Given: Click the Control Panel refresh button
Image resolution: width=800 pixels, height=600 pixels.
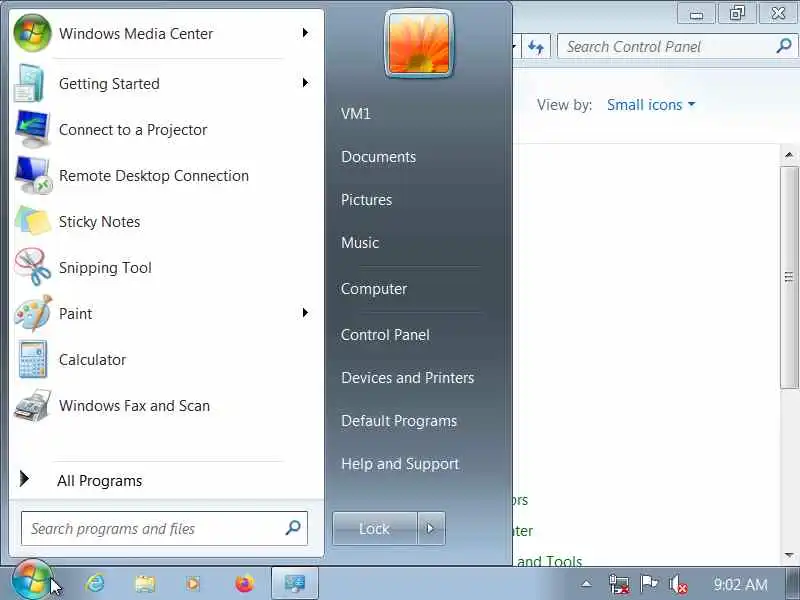Looking at the screenshot, I should (x=536, y=47).
